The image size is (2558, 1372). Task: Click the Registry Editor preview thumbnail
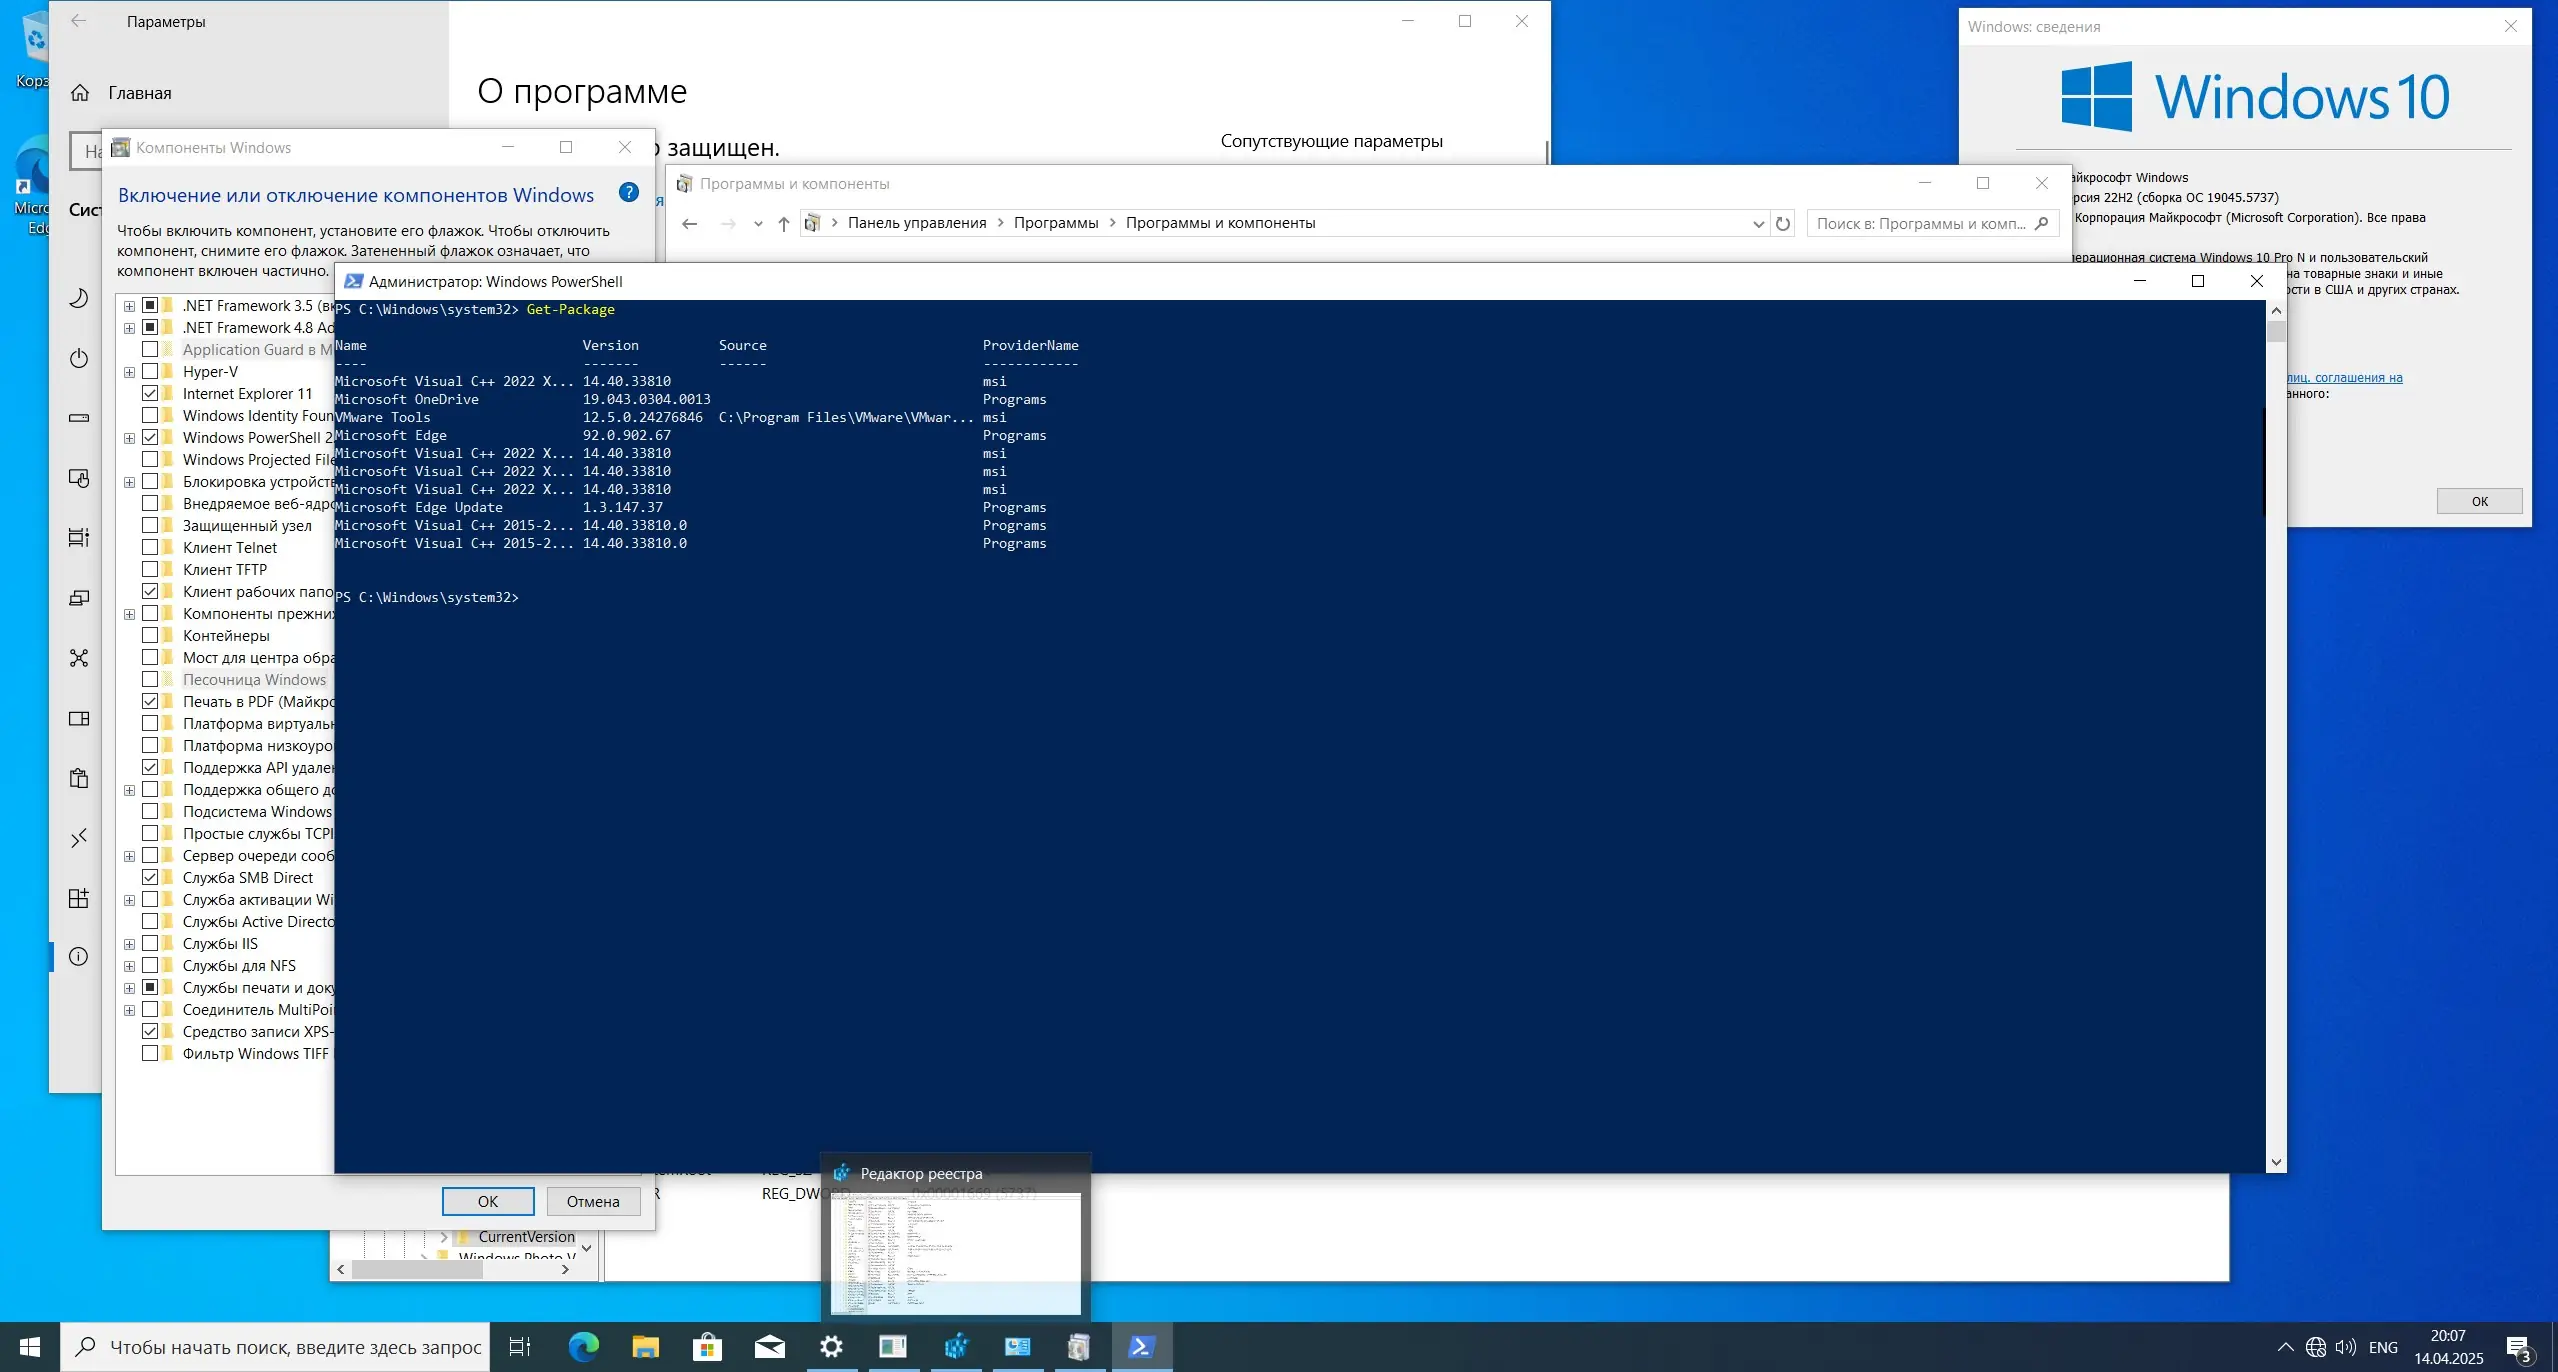click(955, 1252)
